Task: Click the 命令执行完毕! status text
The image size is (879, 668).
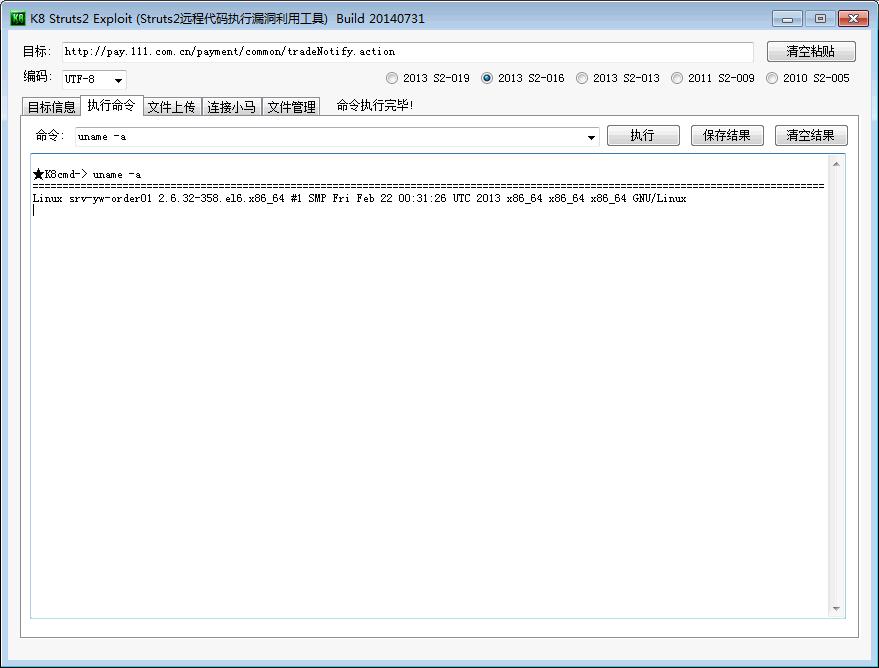Action: click(375, 105)
